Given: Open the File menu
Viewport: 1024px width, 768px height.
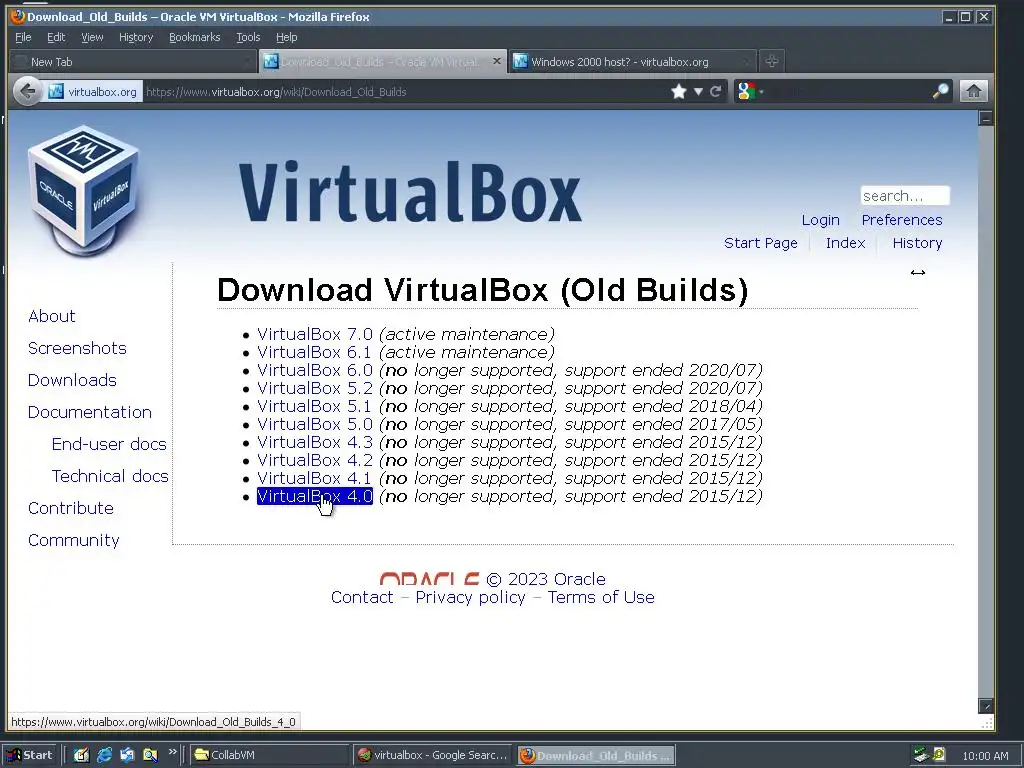Looking at the screenshot, I should click(23, 37).
